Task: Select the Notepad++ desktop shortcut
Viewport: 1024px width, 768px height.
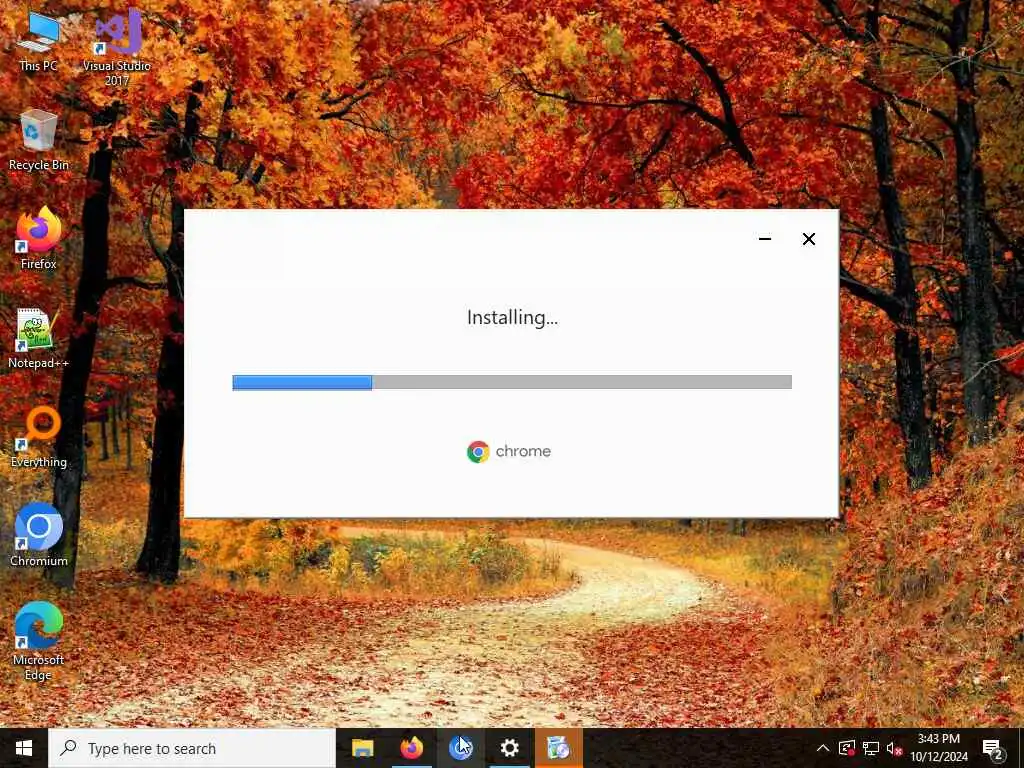Action: click(39, 338)
